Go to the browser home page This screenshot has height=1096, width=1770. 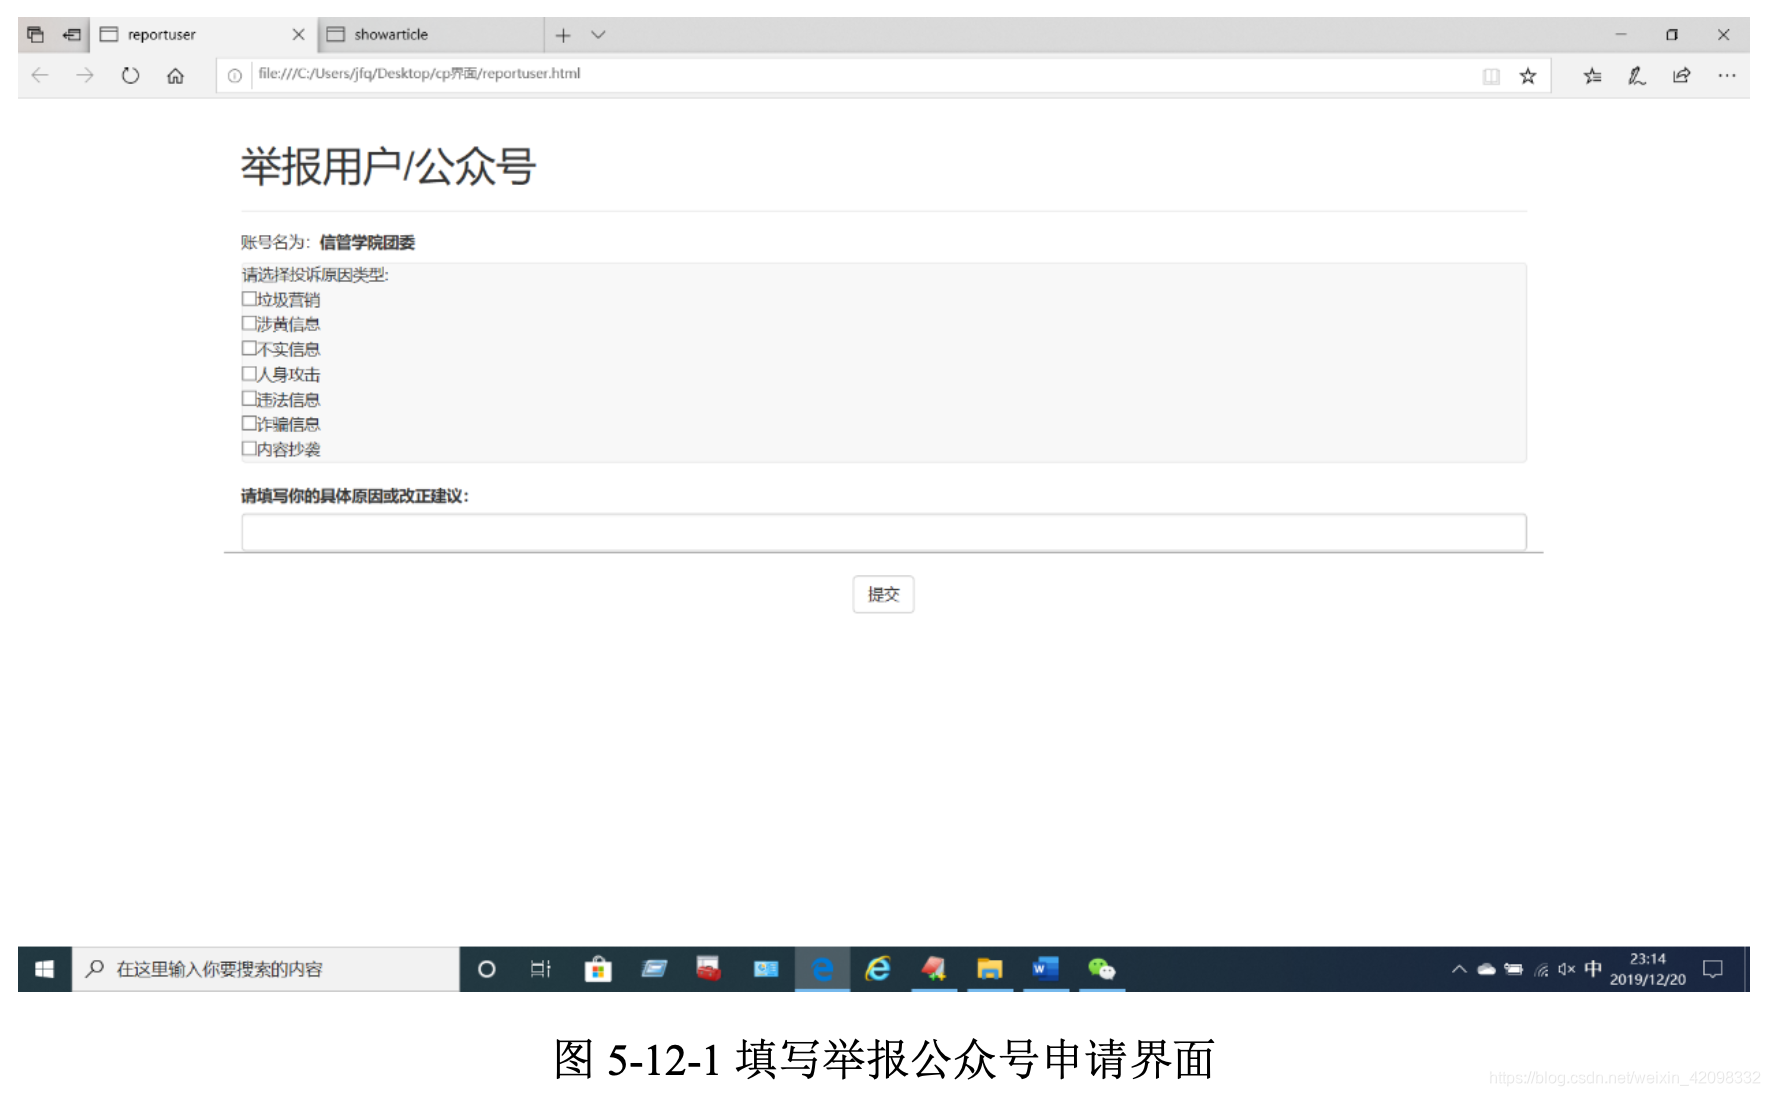click(175, 75)
